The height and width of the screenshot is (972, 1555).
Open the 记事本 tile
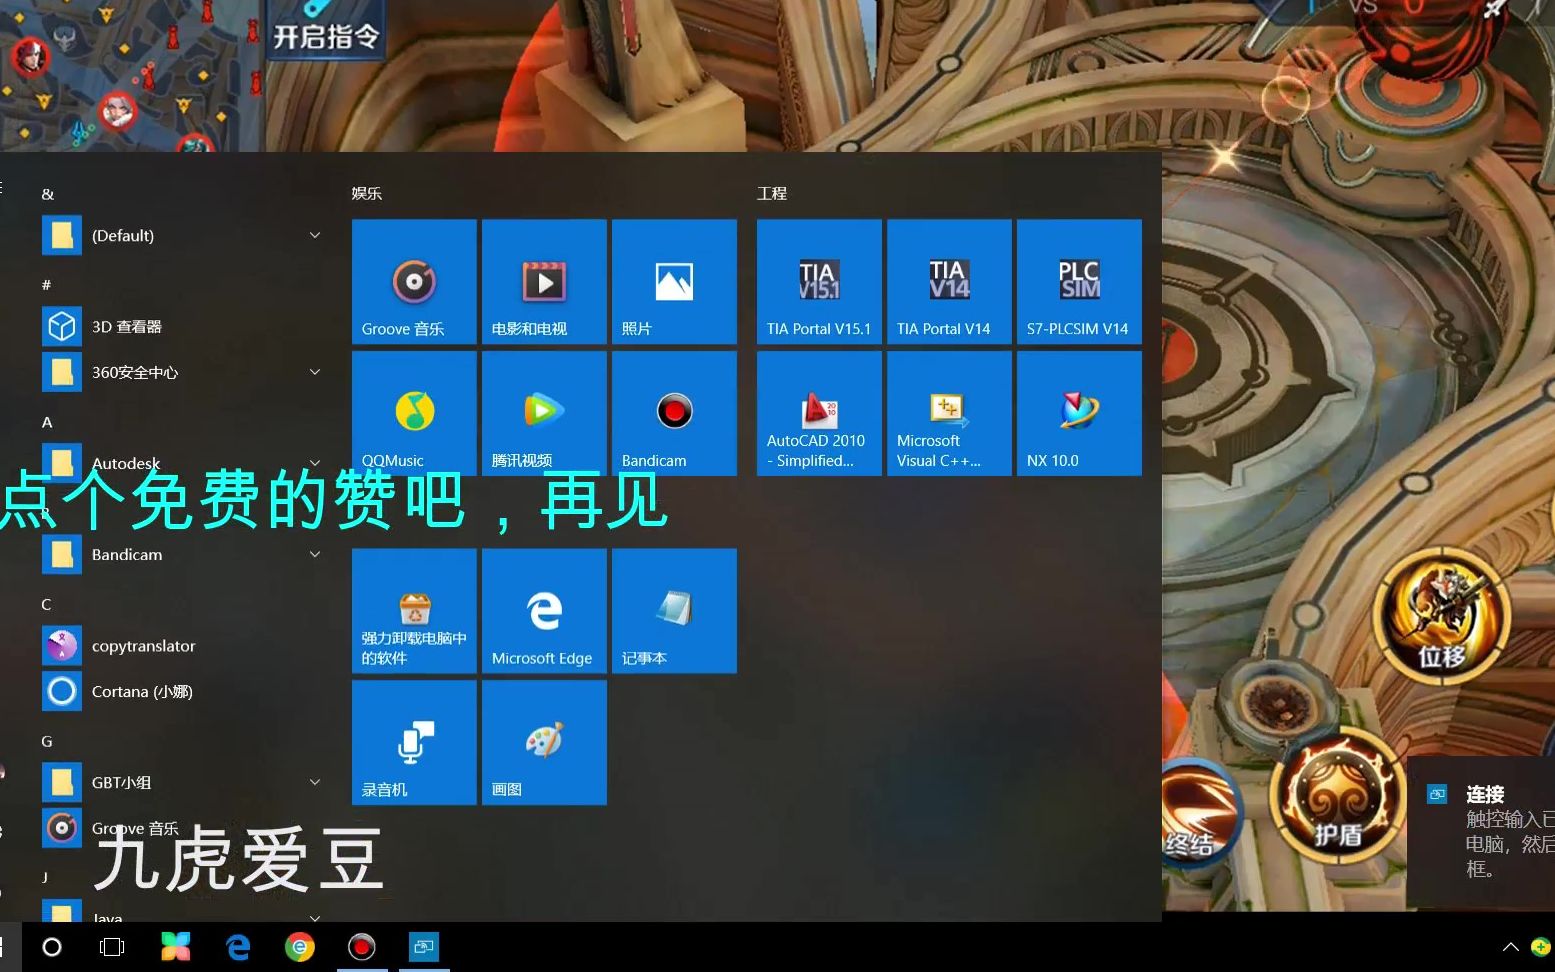(x=674, y=611)
